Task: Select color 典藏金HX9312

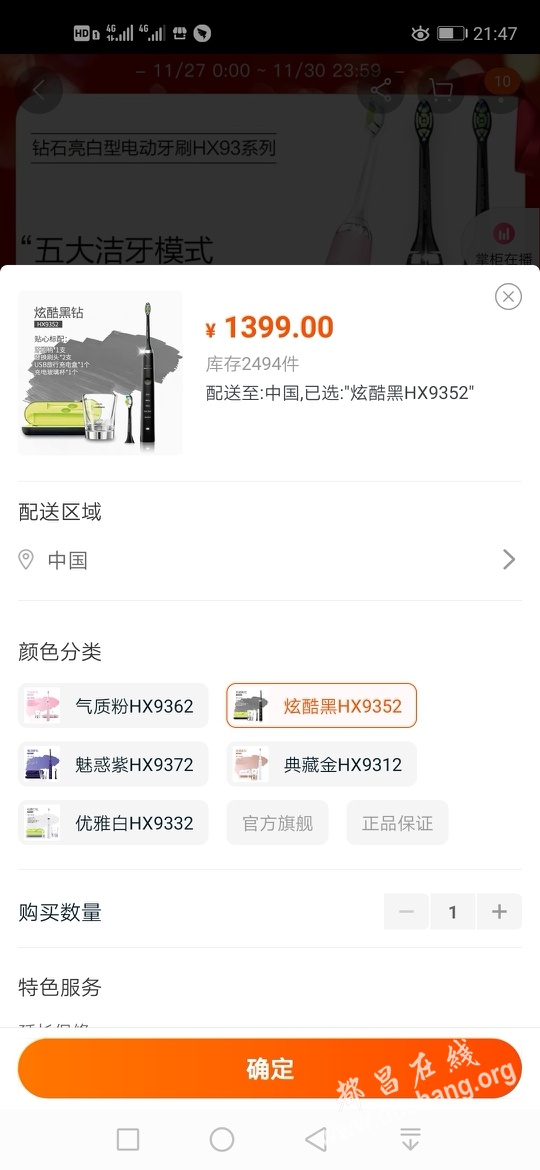Action: coord(321,764)
